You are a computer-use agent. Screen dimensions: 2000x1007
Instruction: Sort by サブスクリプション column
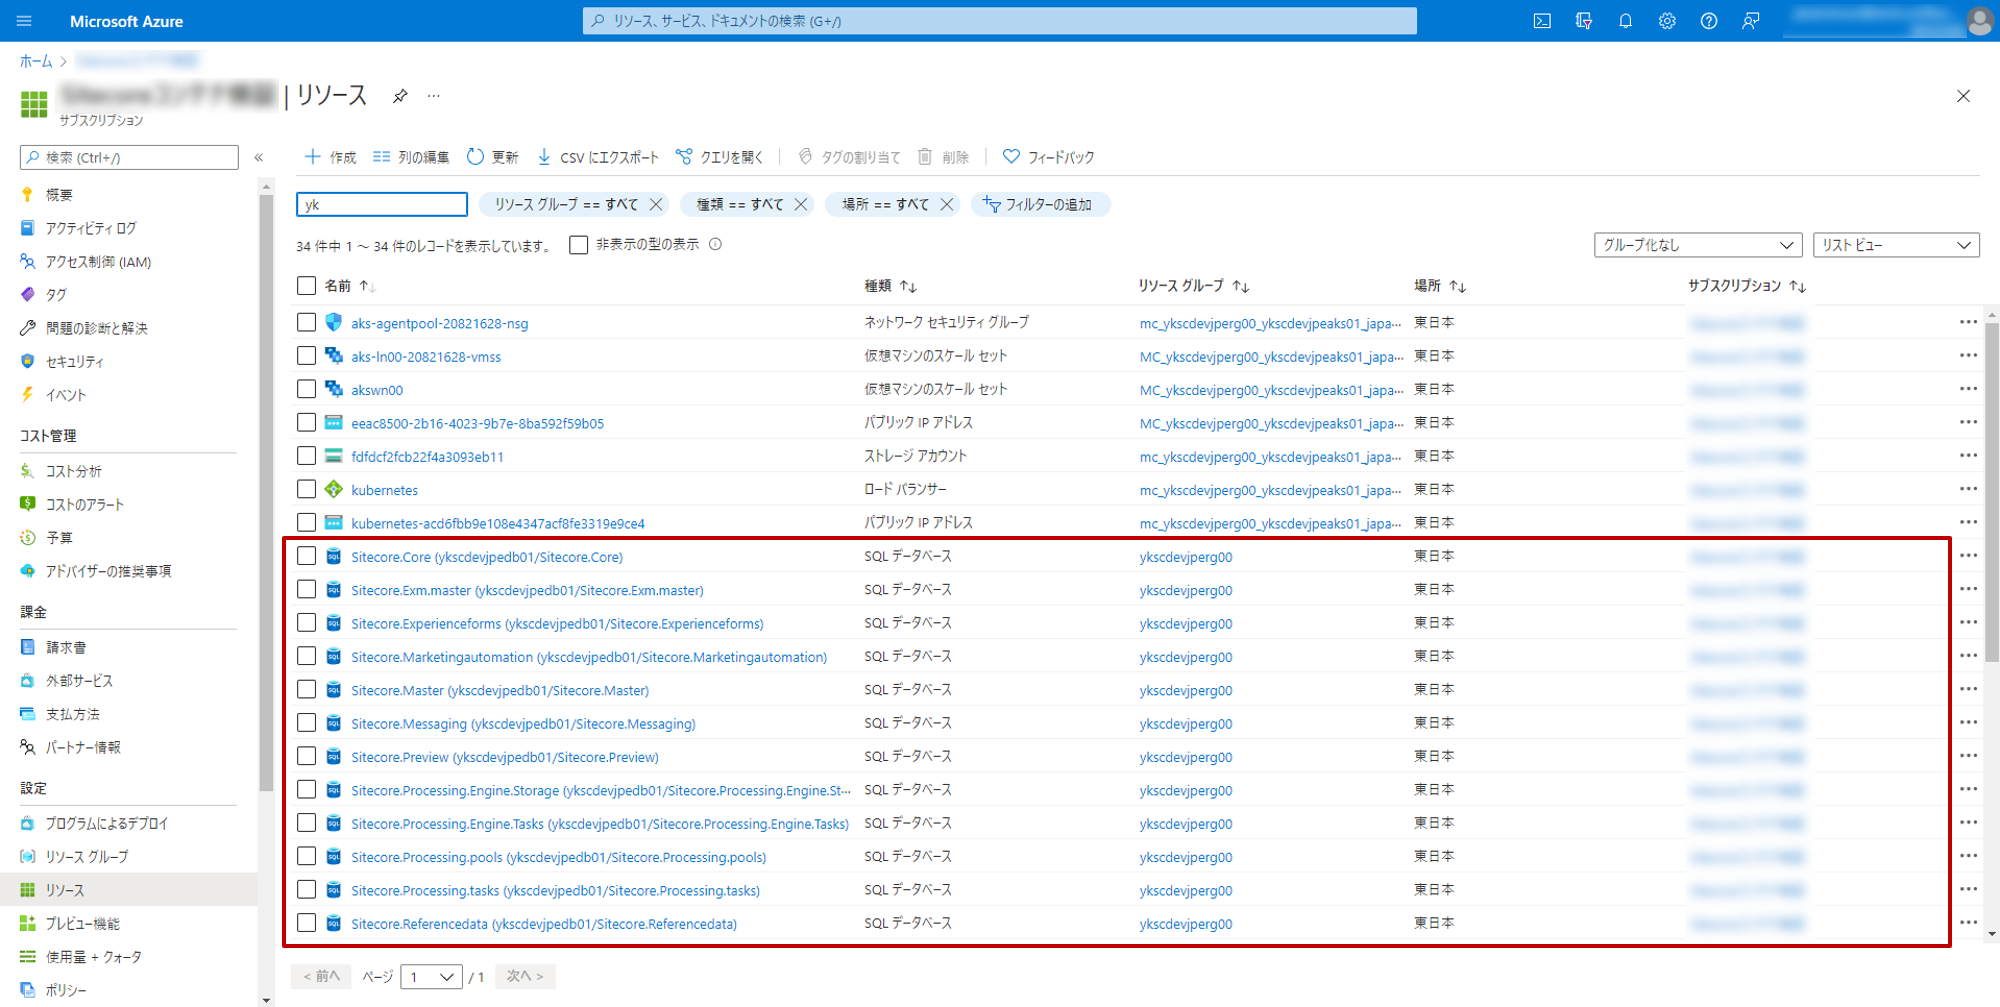click(1747, 286)
